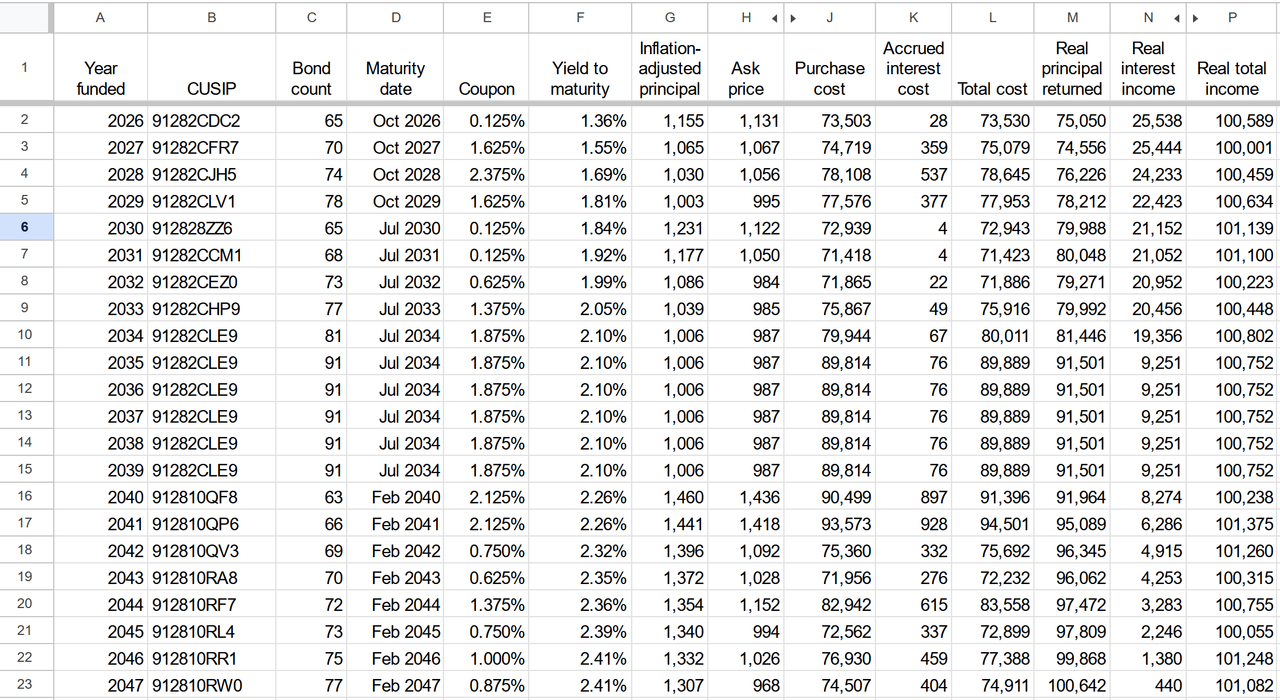Image resolution: width=1280 pixels, height=700 pixels.
Task: Select column K header
Action: 913,17
